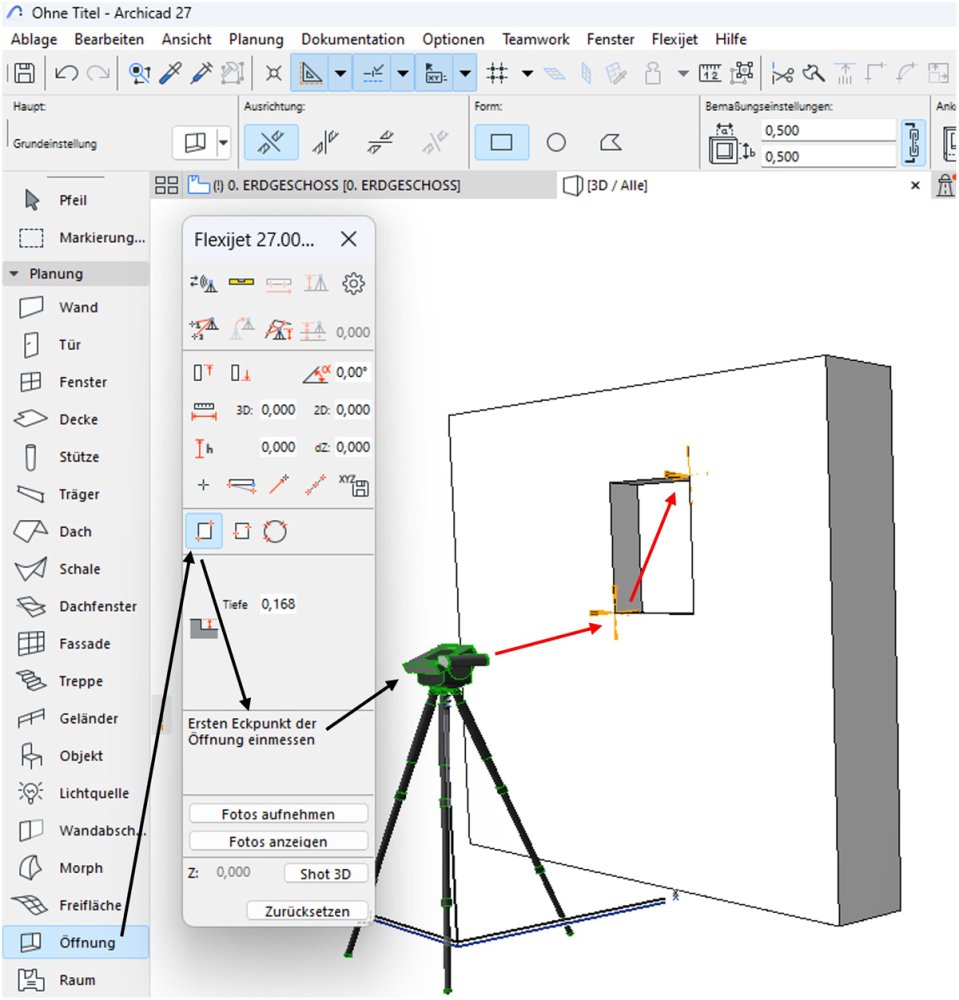The width and height of the screenshot is (959, 1000).
Task: Click the undo arrow
Action: pos(66,73)
